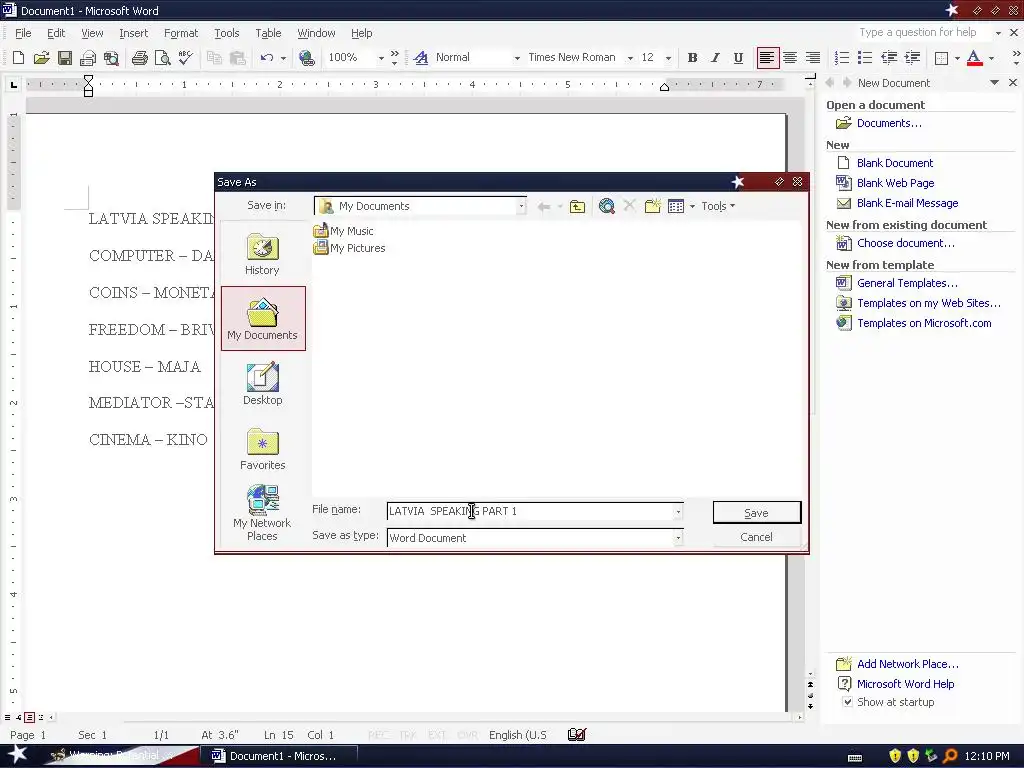Open the Edit menu
The height and width of the screenshot is (768, 1024).
click(x=56, y=33)
